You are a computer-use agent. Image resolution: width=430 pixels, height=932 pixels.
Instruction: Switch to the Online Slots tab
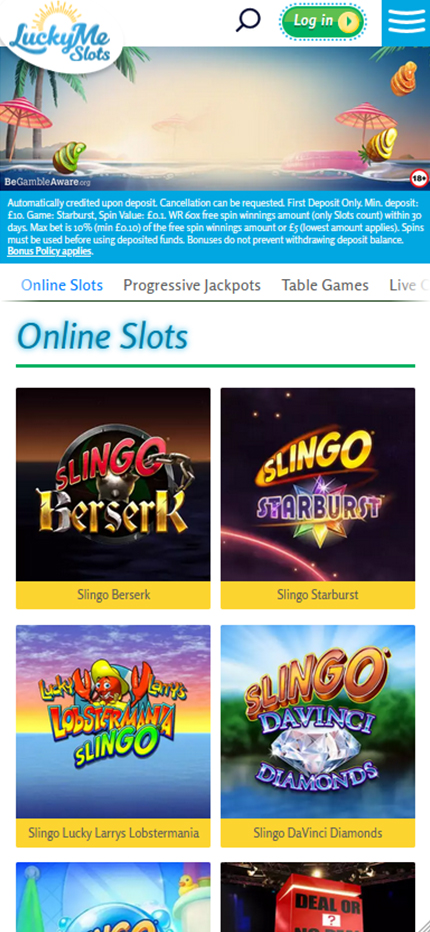tap(62, 285)
